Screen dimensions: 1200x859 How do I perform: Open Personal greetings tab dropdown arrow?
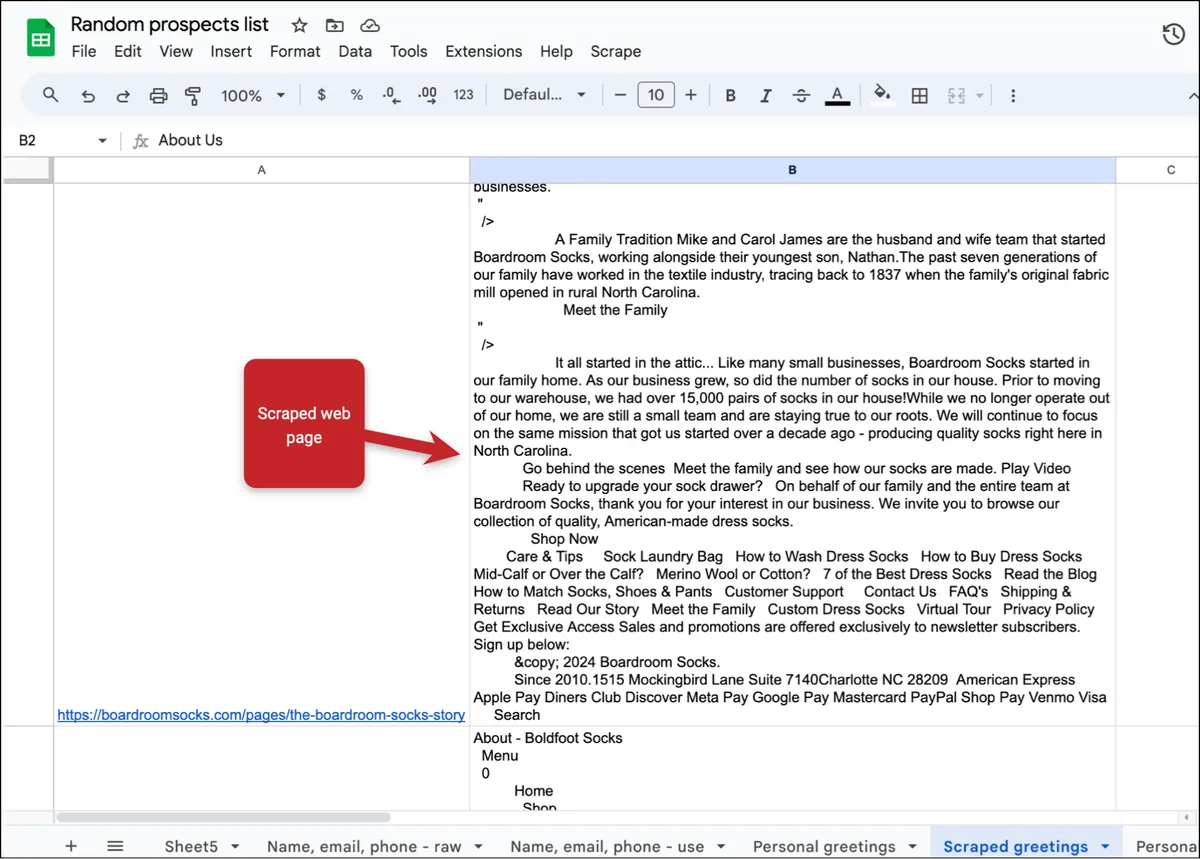pos(912,847)
